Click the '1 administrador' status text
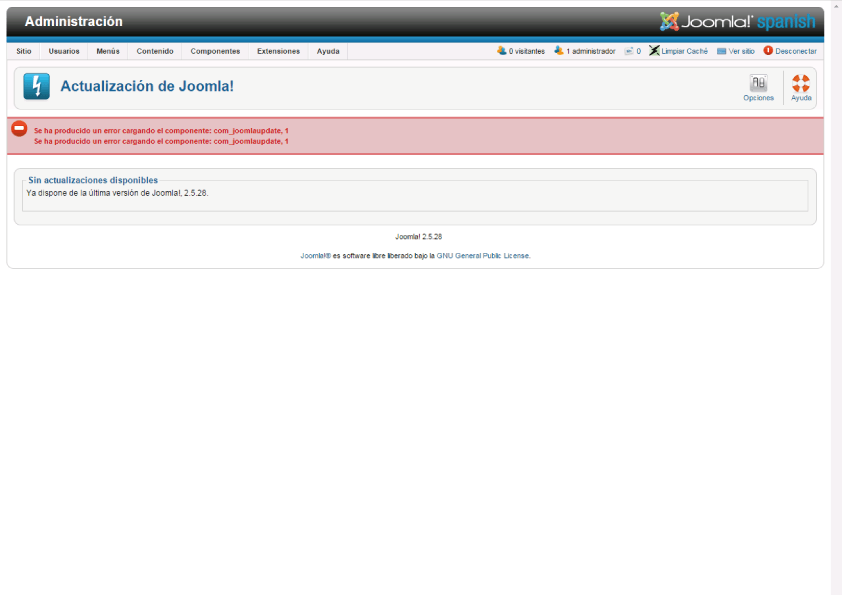842x595 pixels. pos(591,51)
